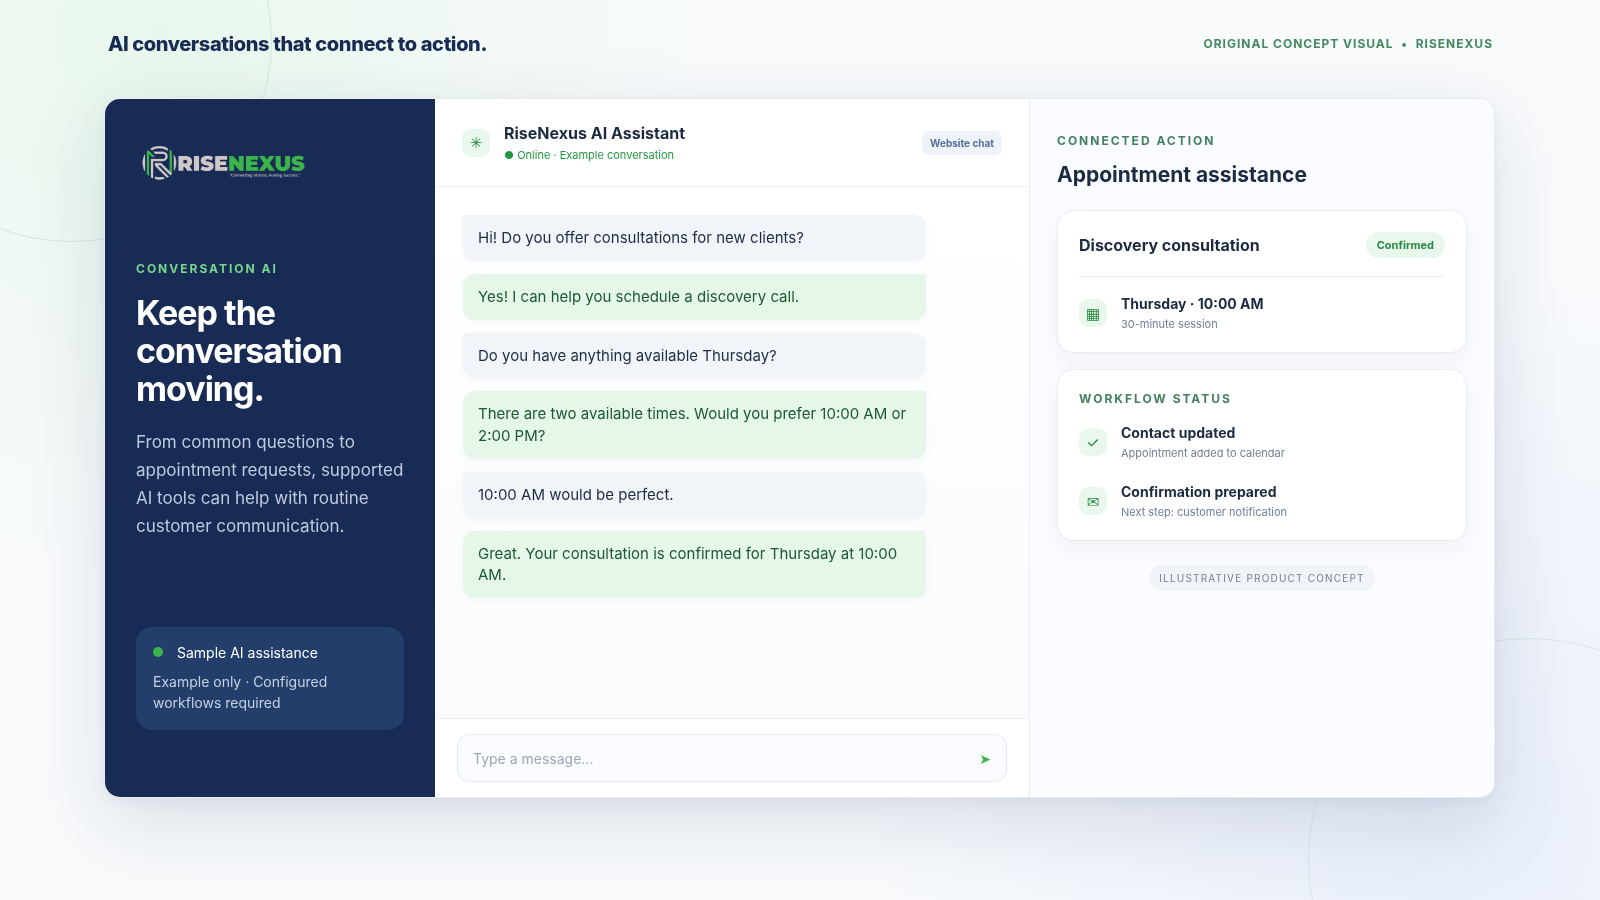Click the Sample AI assistance card title
This screenshot has height=900, width=1600.
pyautogui.click(x=247, y=653)
